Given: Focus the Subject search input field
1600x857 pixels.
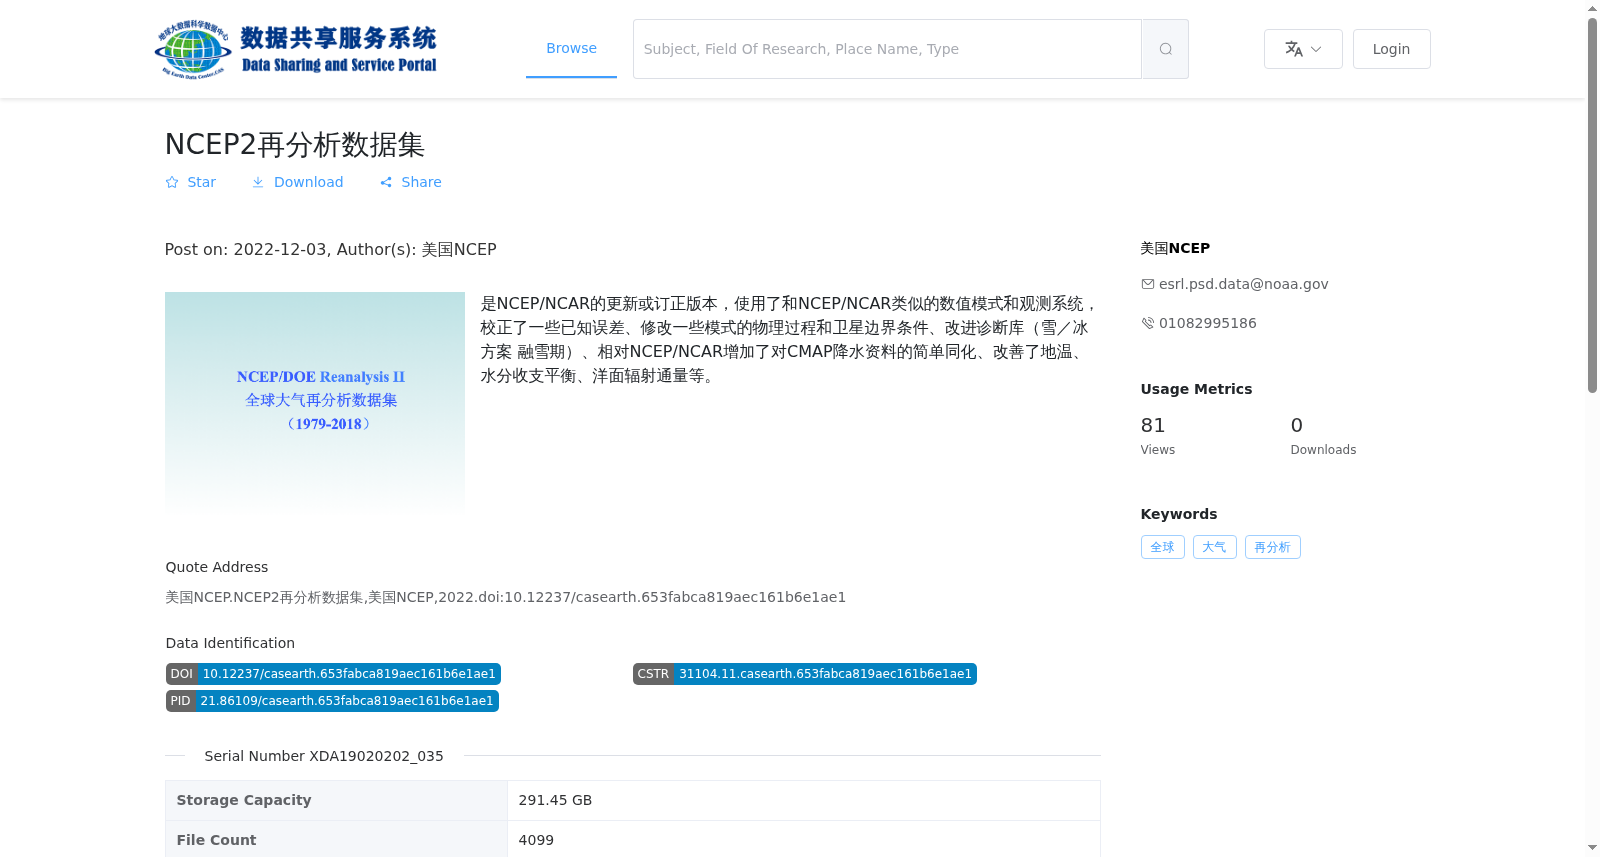Looking at the screenshot, I should [x=887, y=49].
